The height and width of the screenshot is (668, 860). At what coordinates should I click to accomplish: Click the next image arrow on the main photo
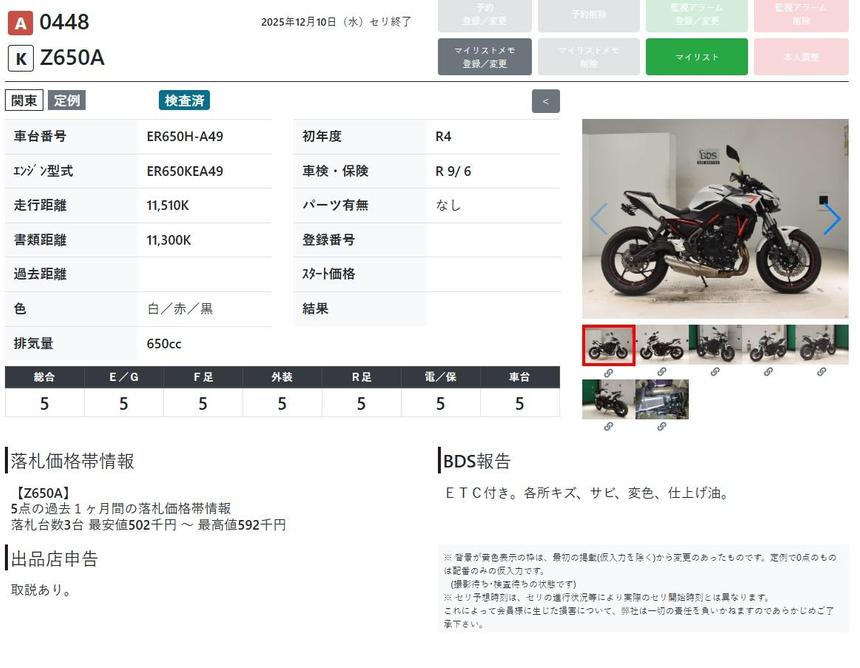click(831, 219)
